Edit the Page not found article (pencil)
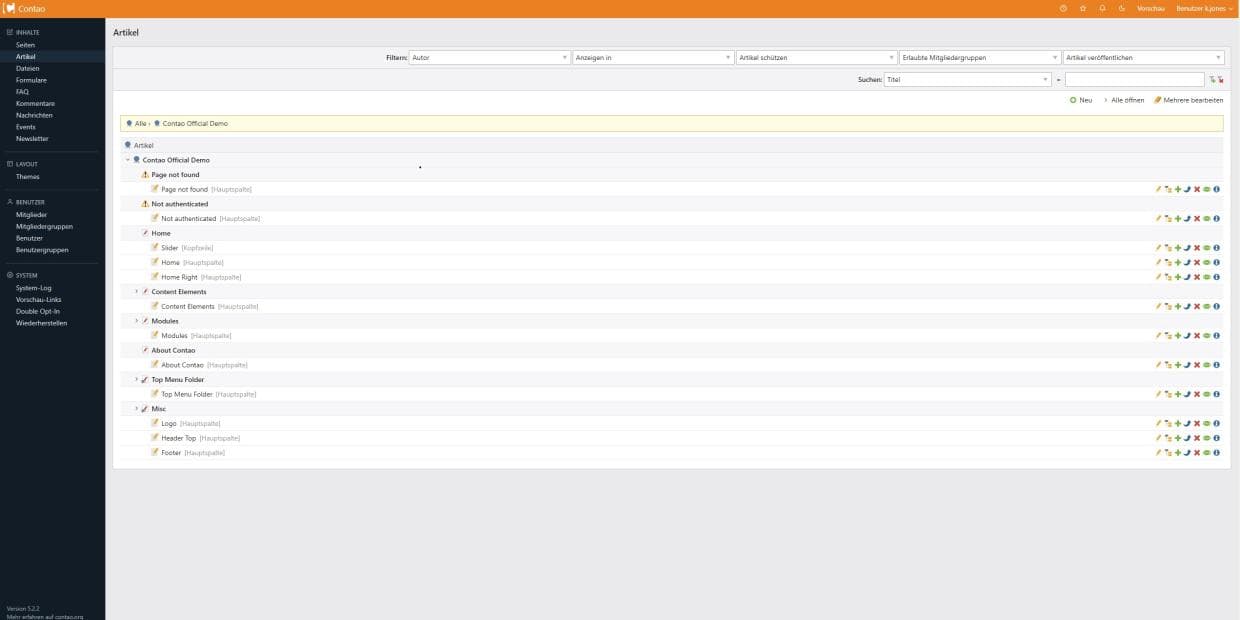Viewport: 1240px width, 620px height. pyautogui.click(x=1158, y=189)
